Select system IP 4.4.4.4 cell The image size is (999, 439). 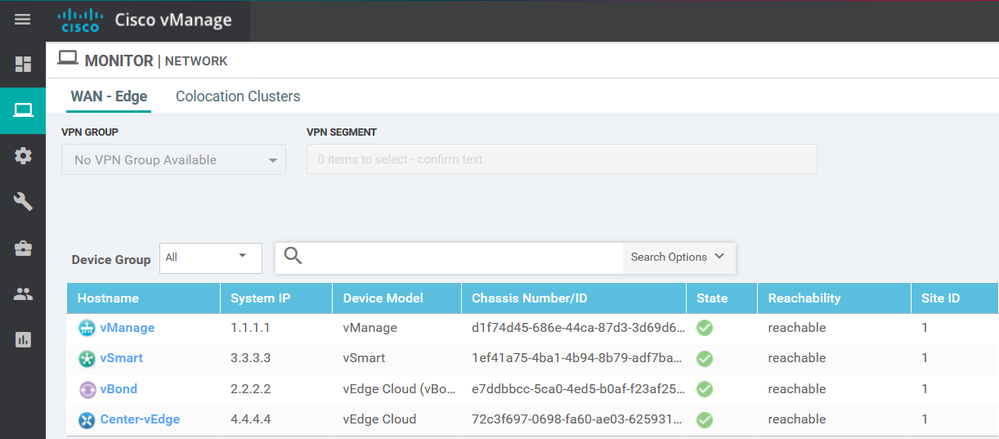click(251, 420)
